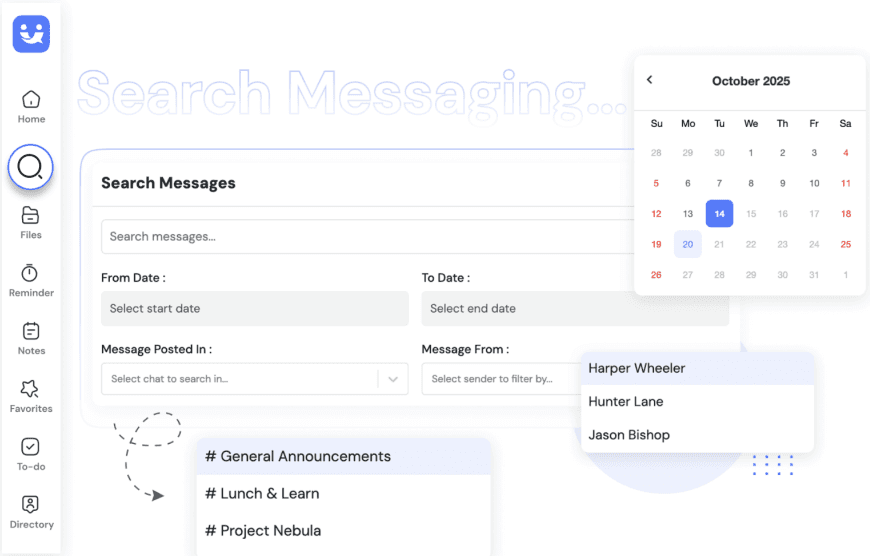Pick October 8 in the calendar

click(751, 183)
